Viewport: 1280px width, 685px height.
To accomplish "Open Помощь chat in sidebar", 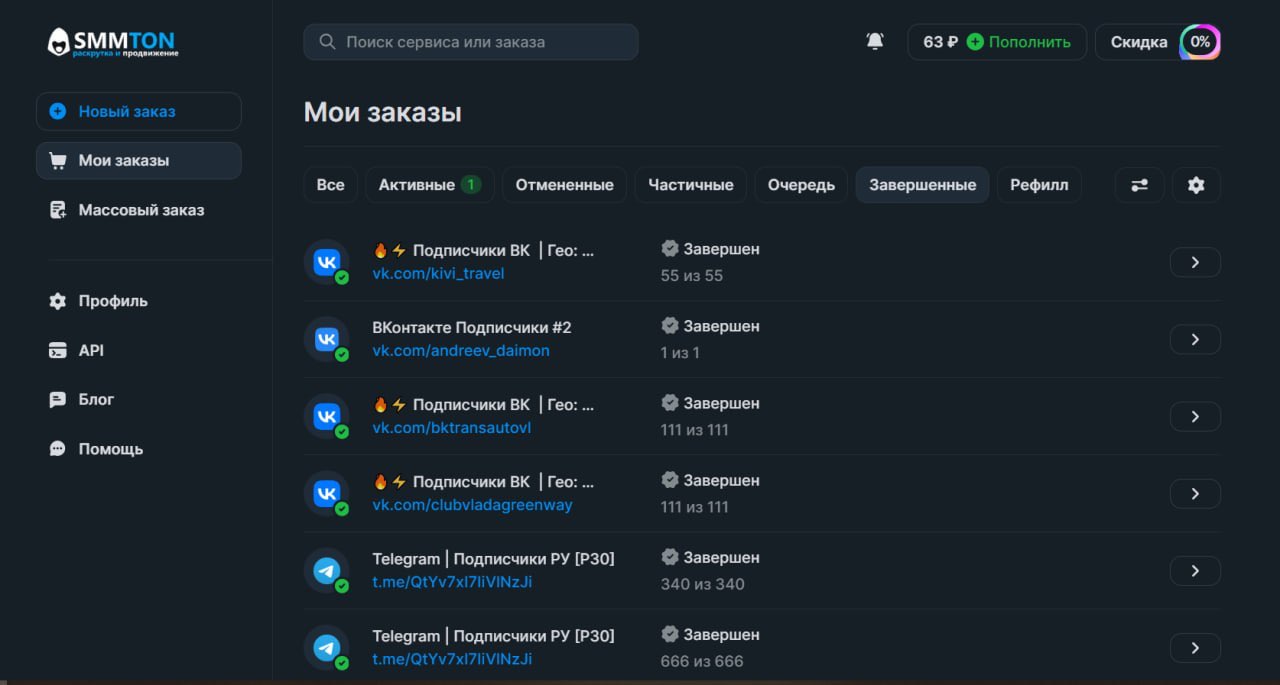I will click(x=110, y=449).
